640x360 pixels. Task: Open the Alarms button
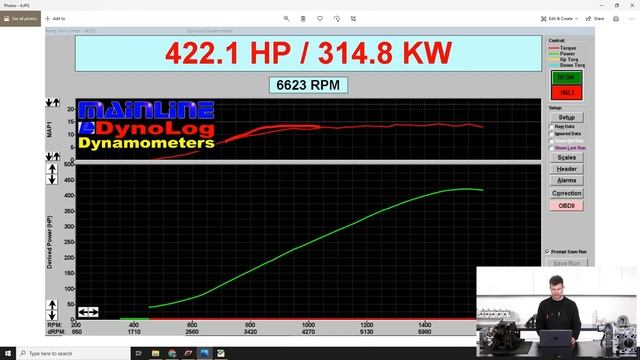567,180
